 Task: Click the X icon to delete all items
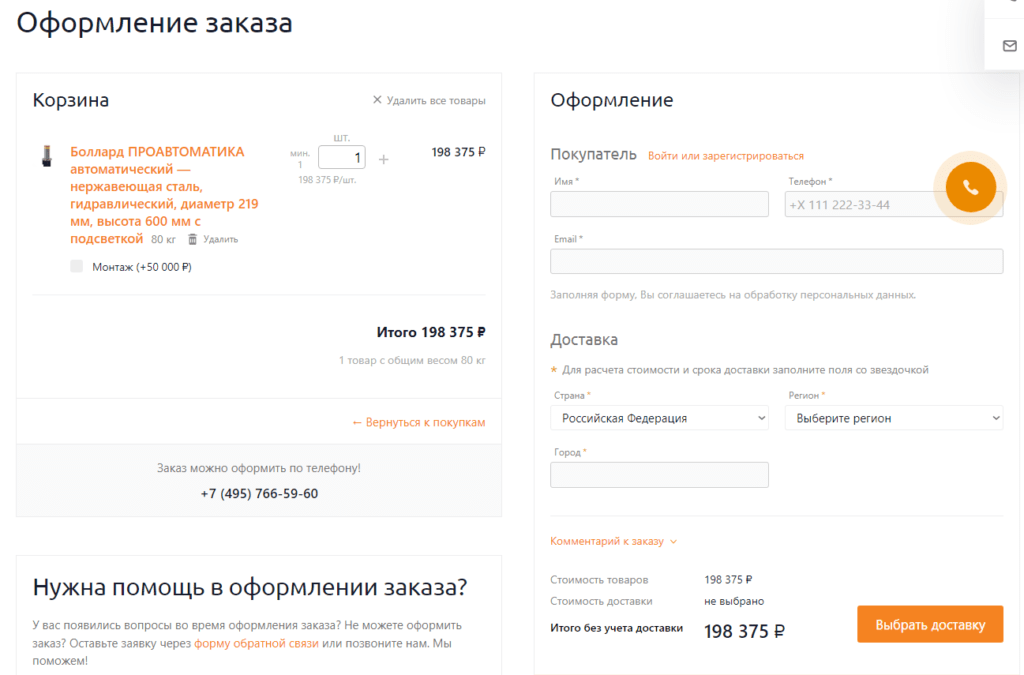pyautogui.click(x=377, y=100)
